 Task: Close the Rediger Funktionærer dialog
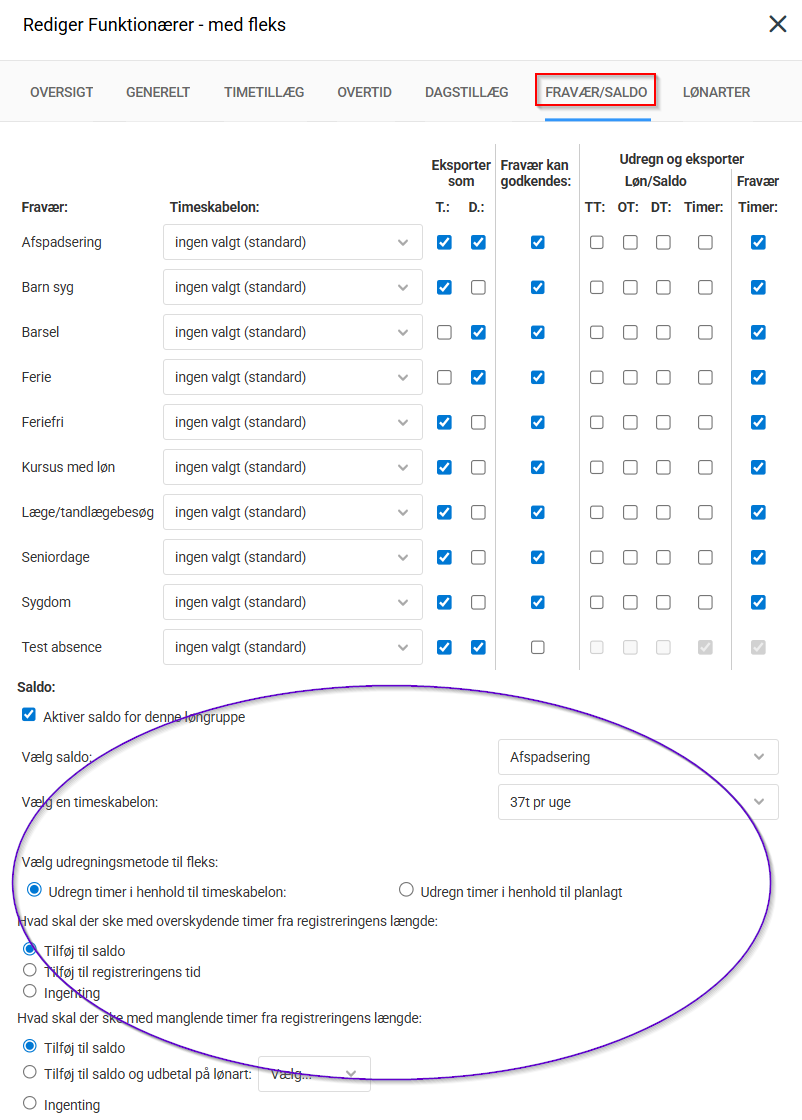[777, 24]
